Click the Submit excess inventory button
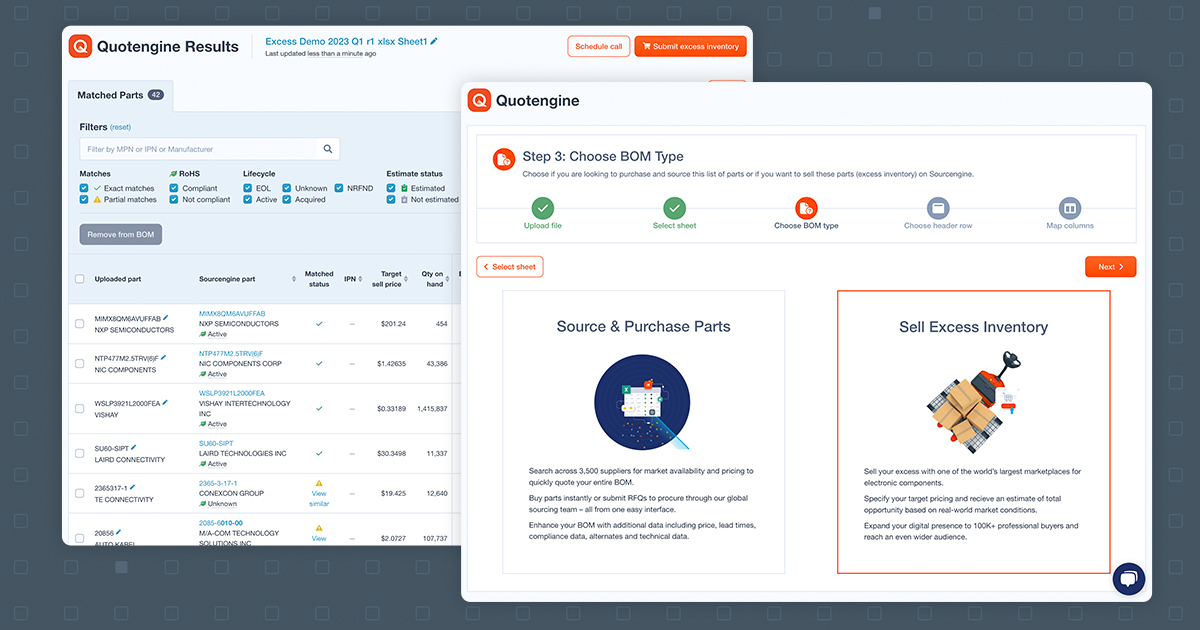 (x=690, y=46)
